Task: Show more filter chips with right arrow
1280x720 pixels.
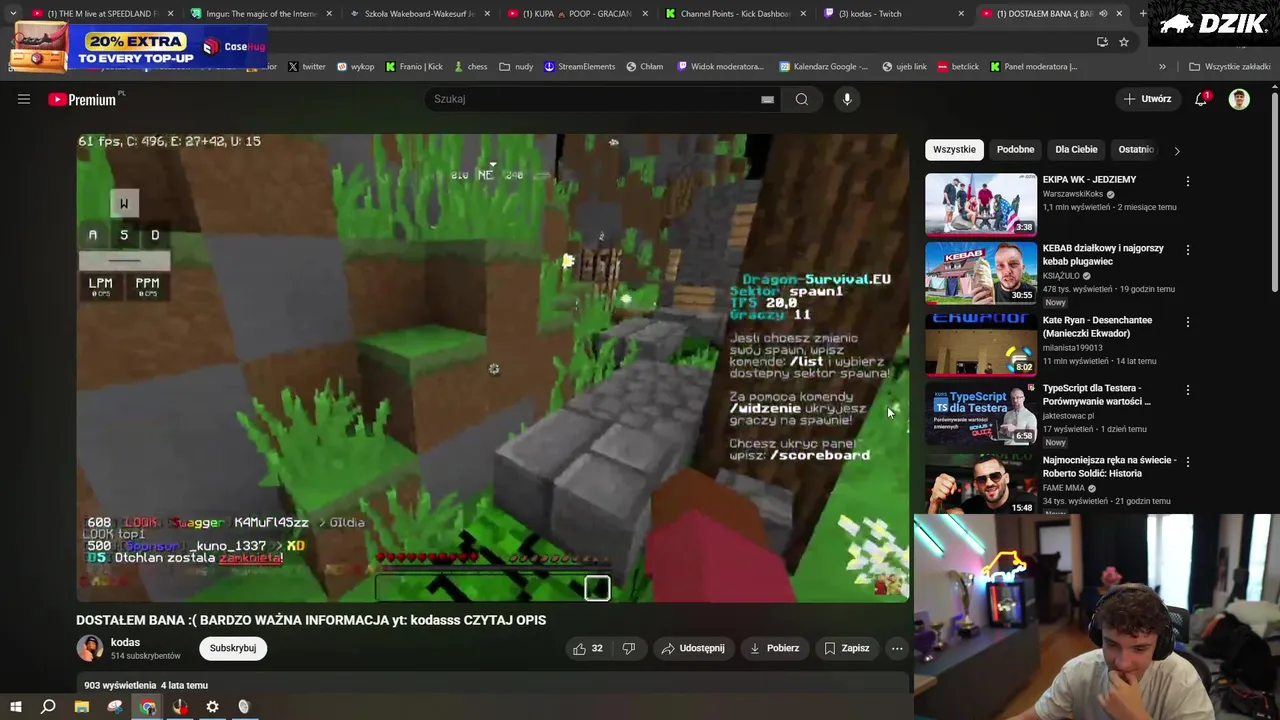Action: [1177, 151]
